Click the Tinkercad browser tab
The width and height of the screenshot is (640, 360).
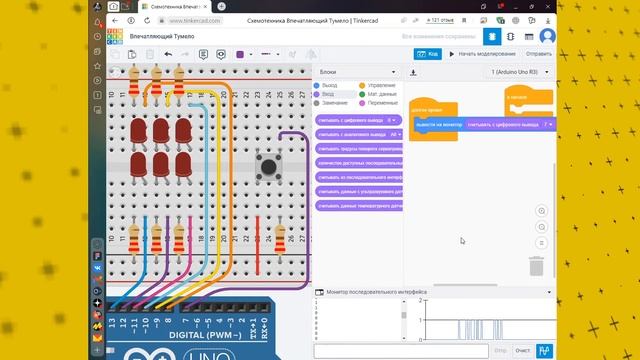(x=174, y=7)
